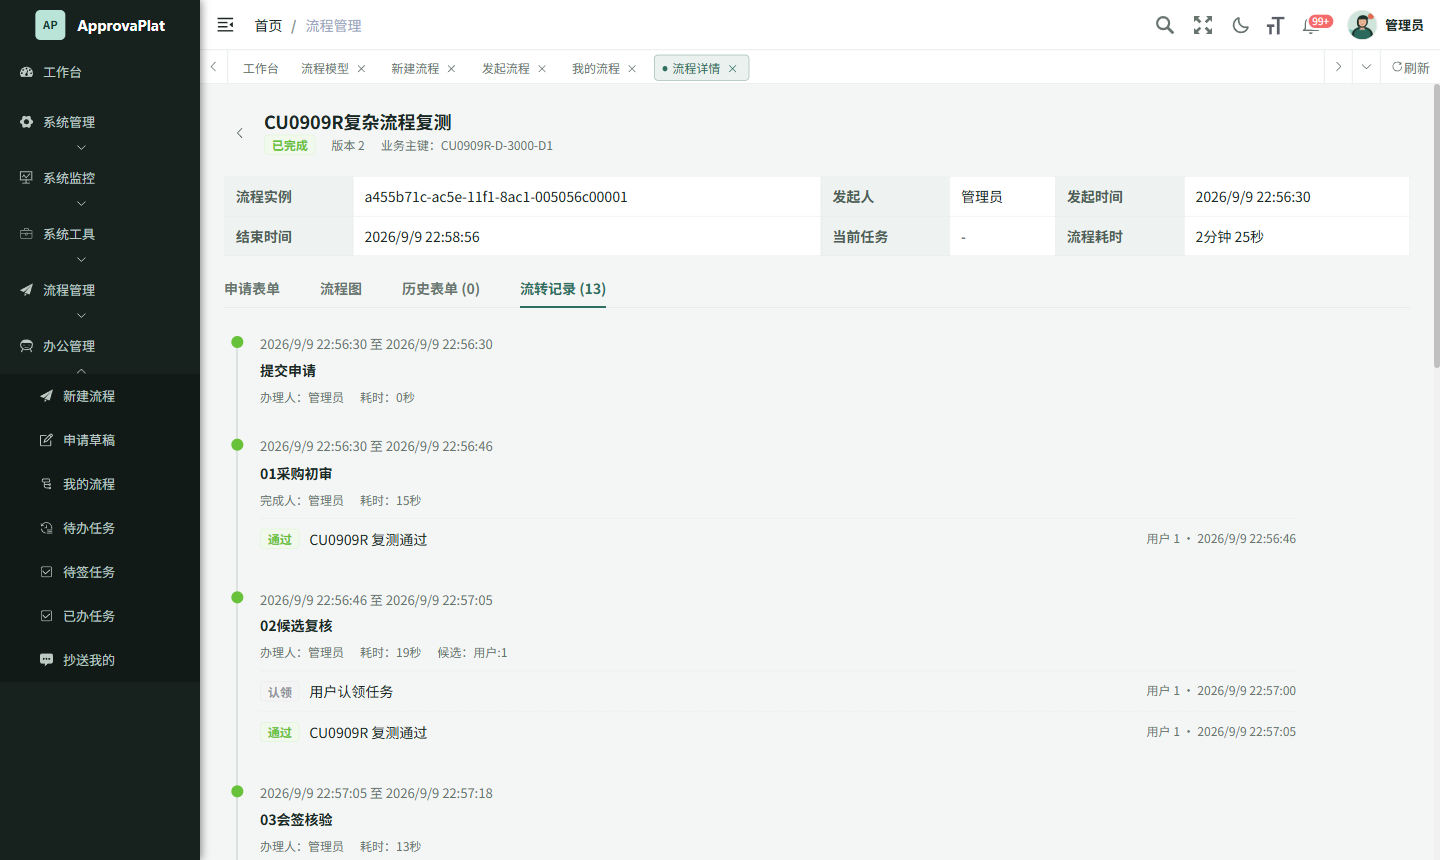Open 抄送我的 in the sidebar

click(100, 660)
